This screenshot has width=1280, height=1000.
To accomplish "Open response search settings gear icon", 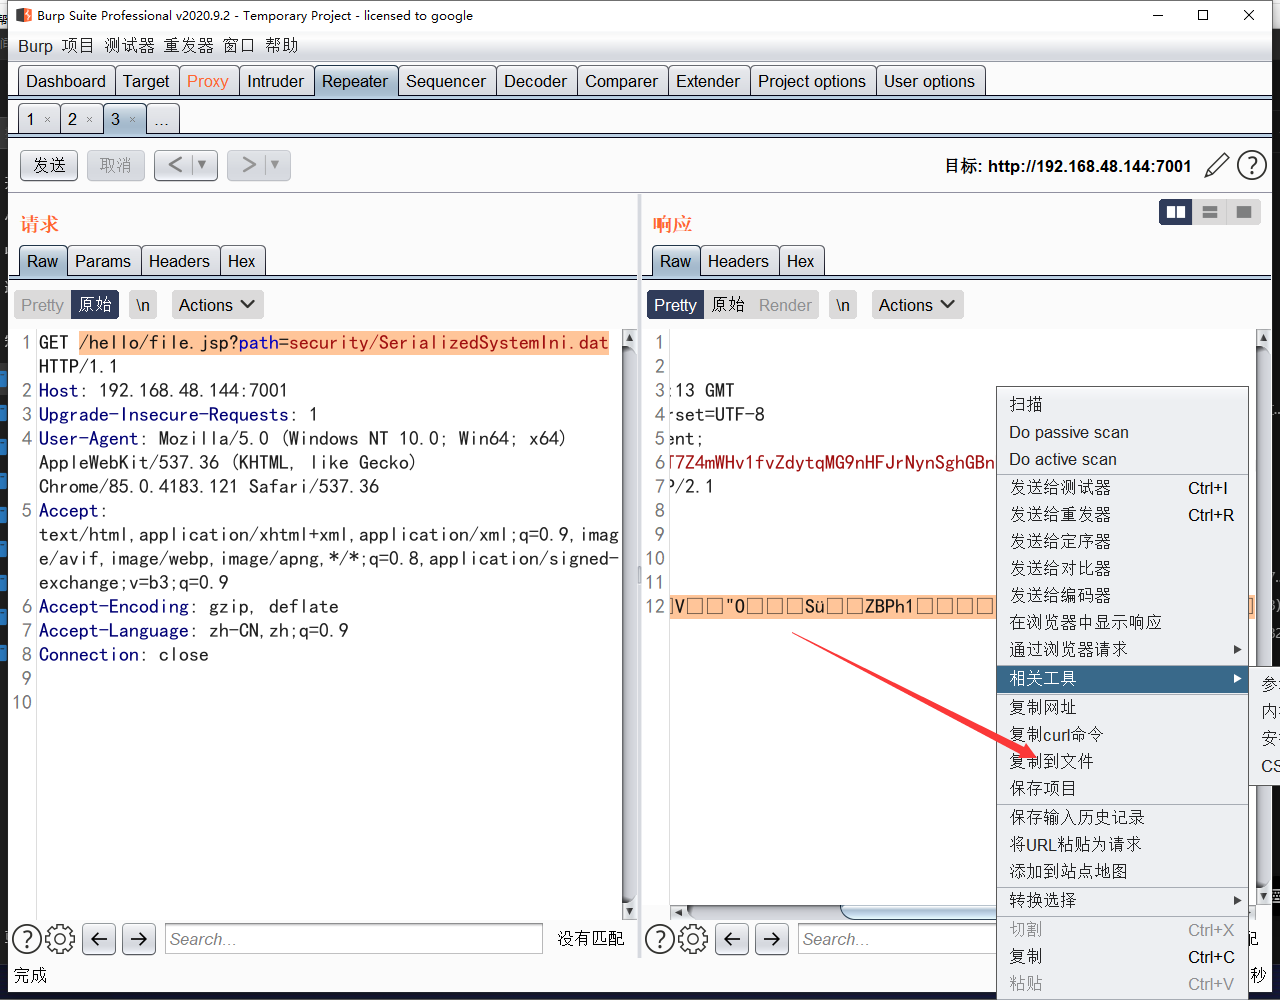I will 693,939.
